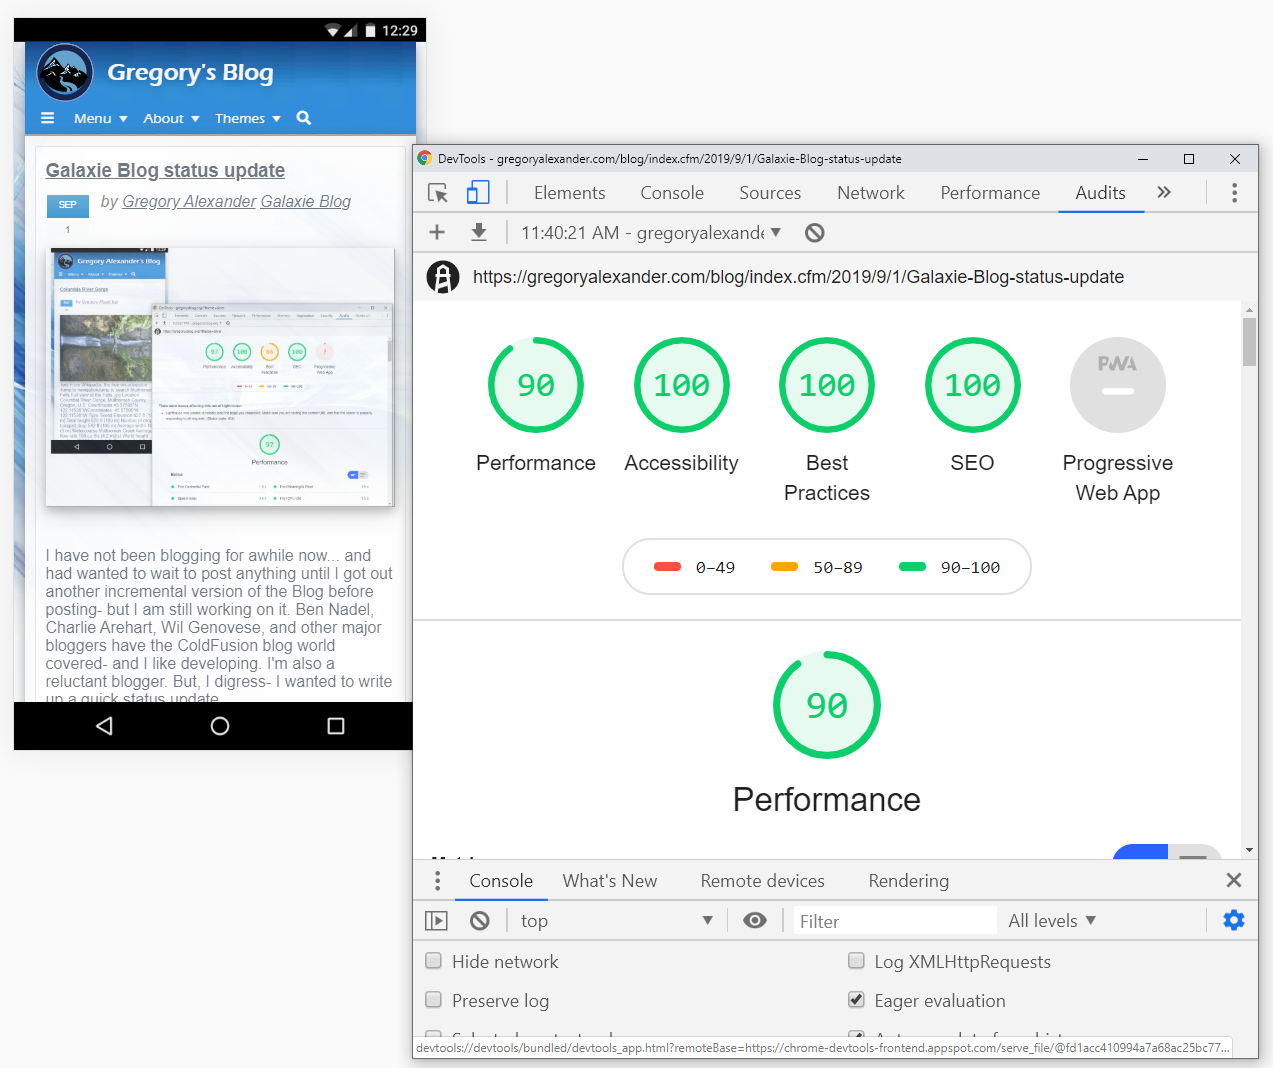
Task: Switch to the Sources tab
Action: click(x=770, y=193)
